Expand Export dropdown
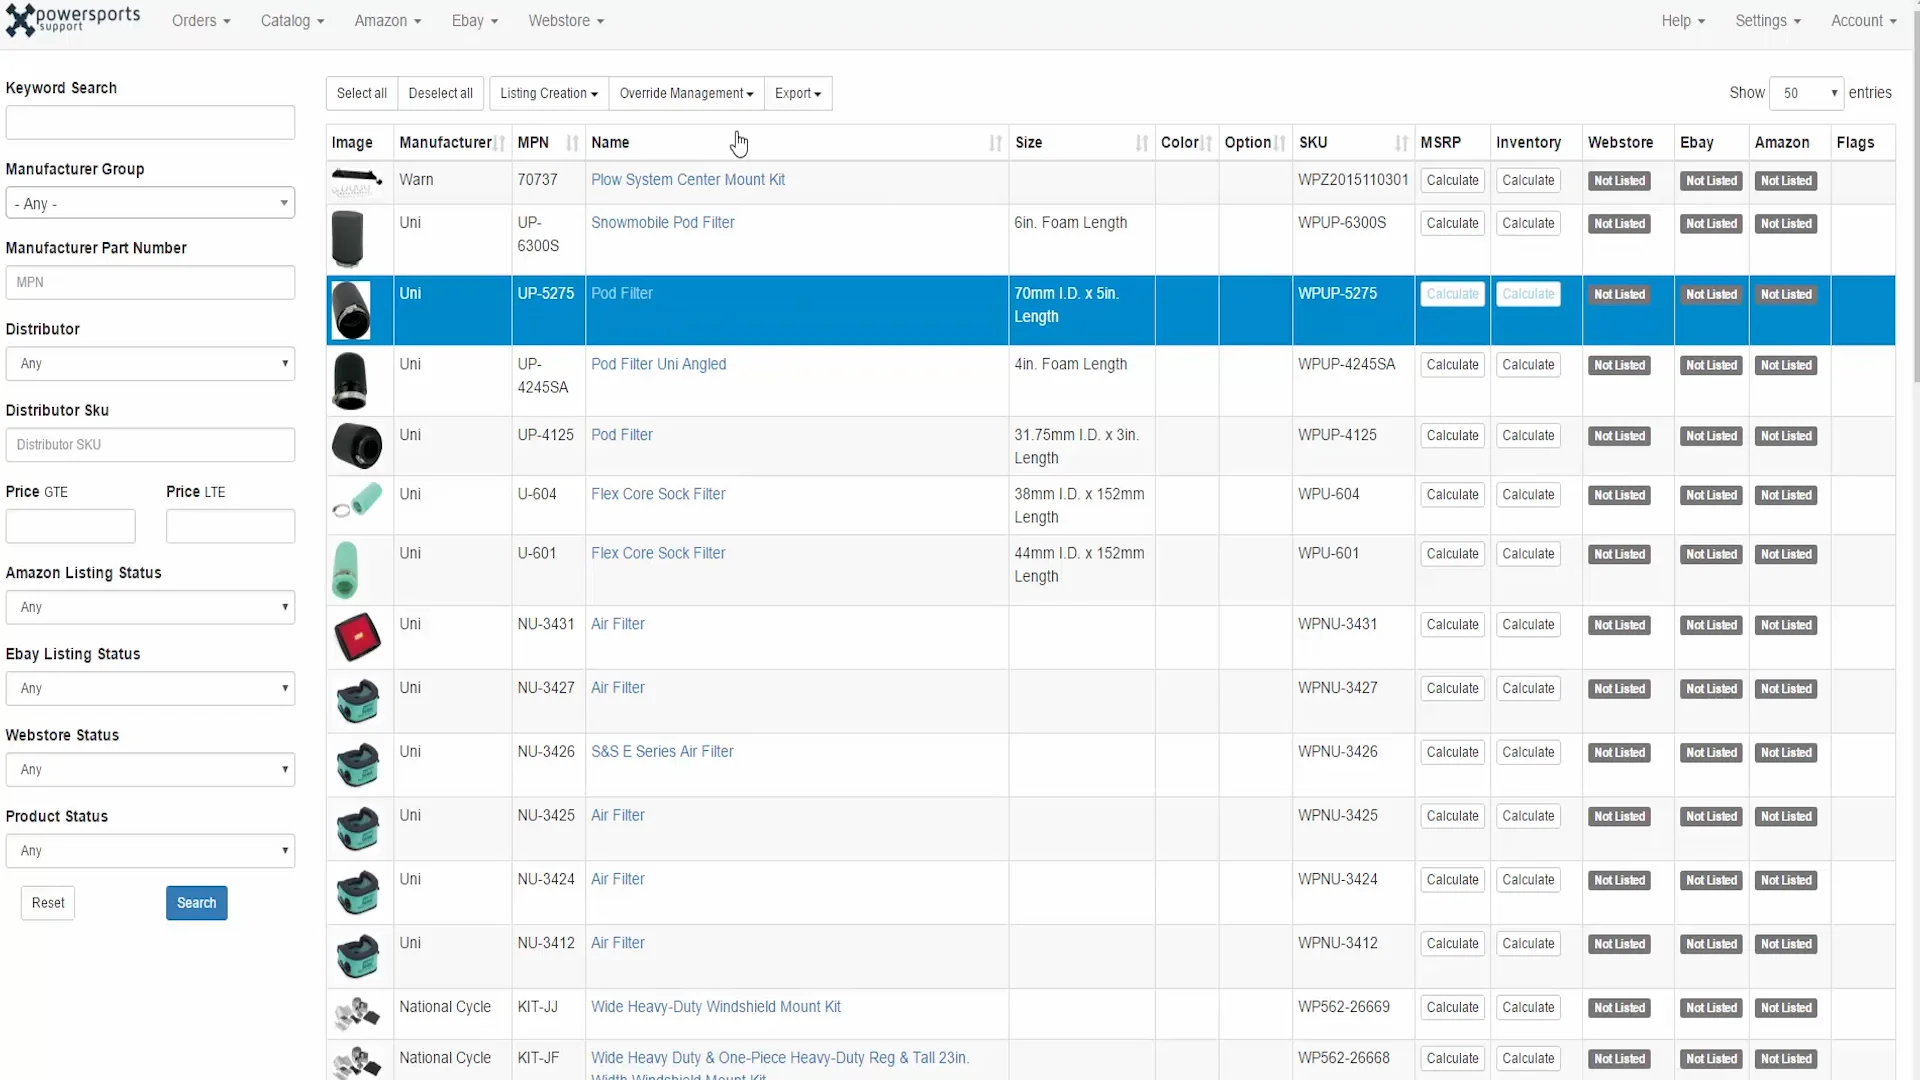Image resolution: width=1920 pixels, height=1080 pixels. tap(798, 93)
